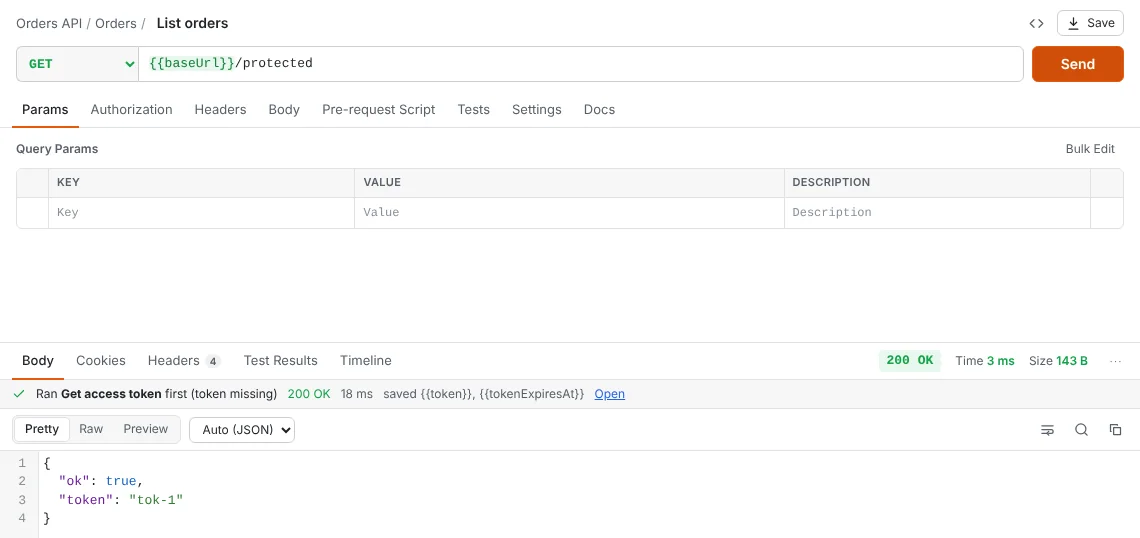Select Pretty view mode
Image resolution: width=1140 pixels, height=538 pixels.
tap(41, 429)
